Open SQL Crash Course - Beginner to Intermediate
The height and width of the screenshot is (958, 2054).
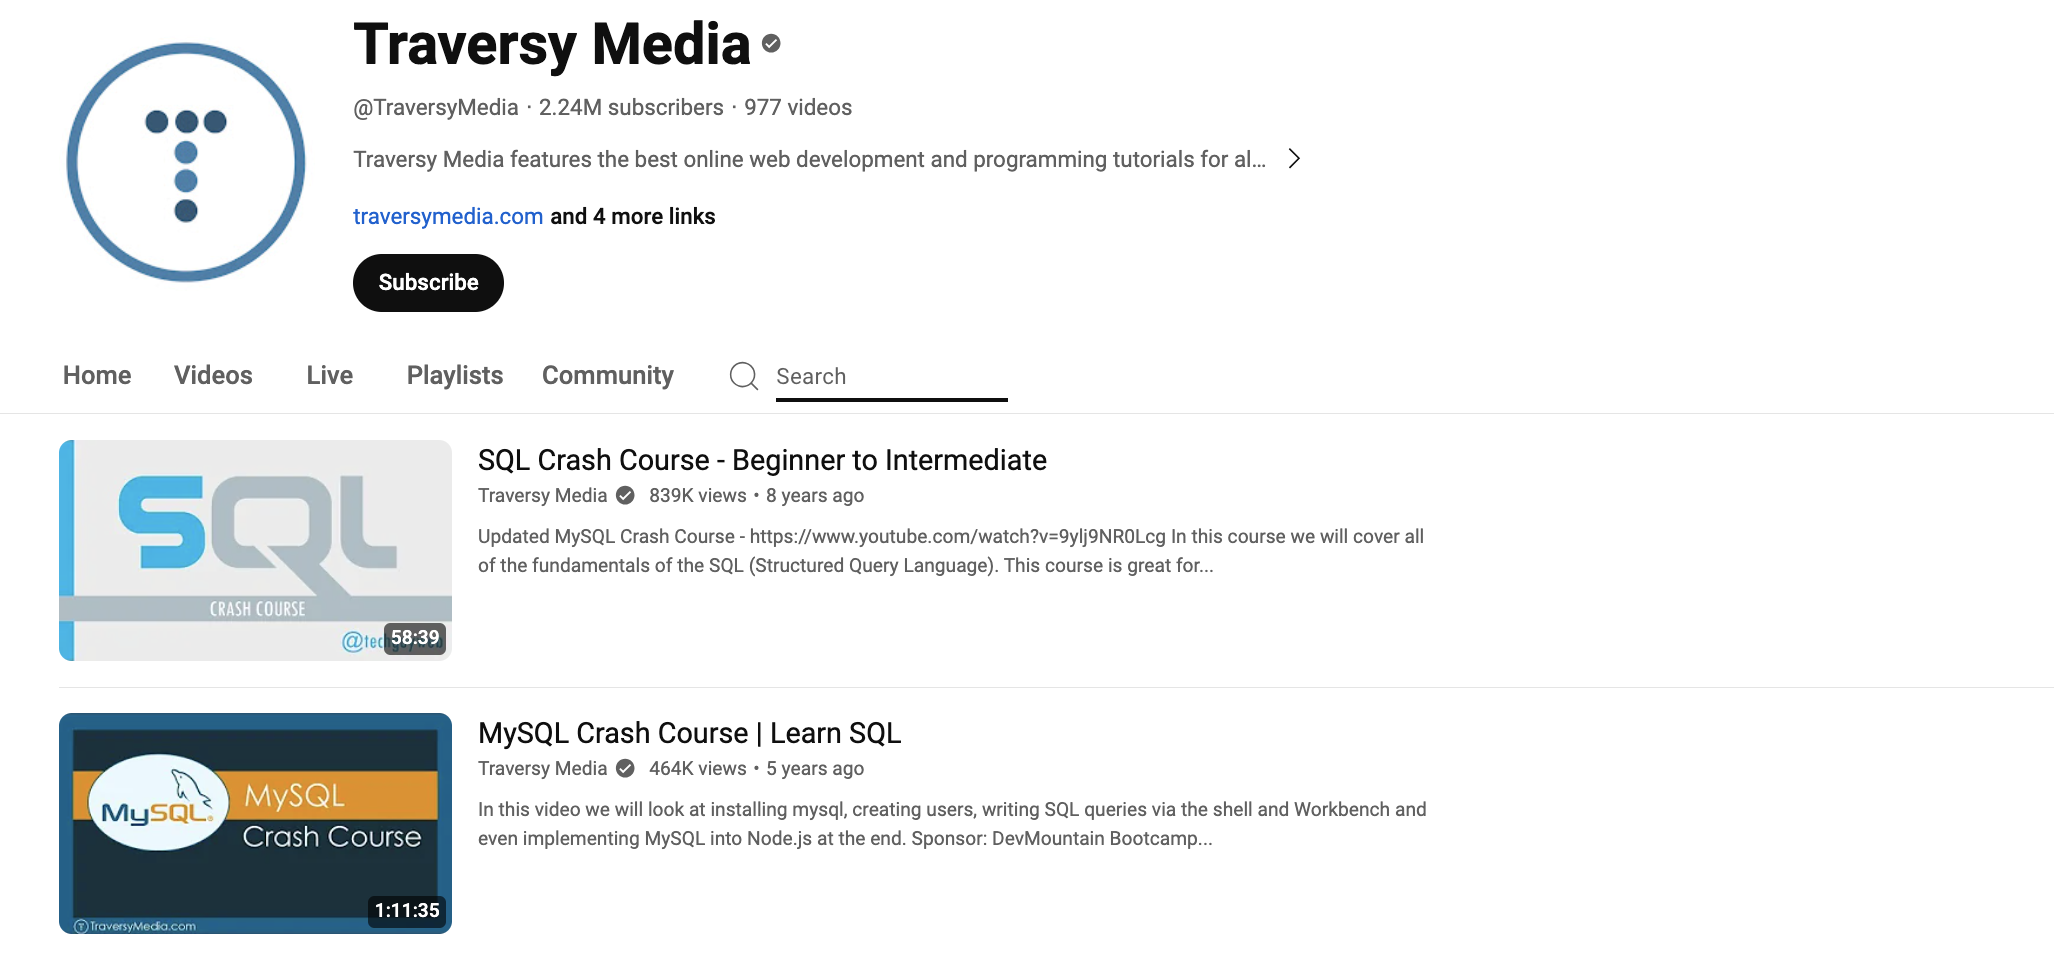coord(760,460)
